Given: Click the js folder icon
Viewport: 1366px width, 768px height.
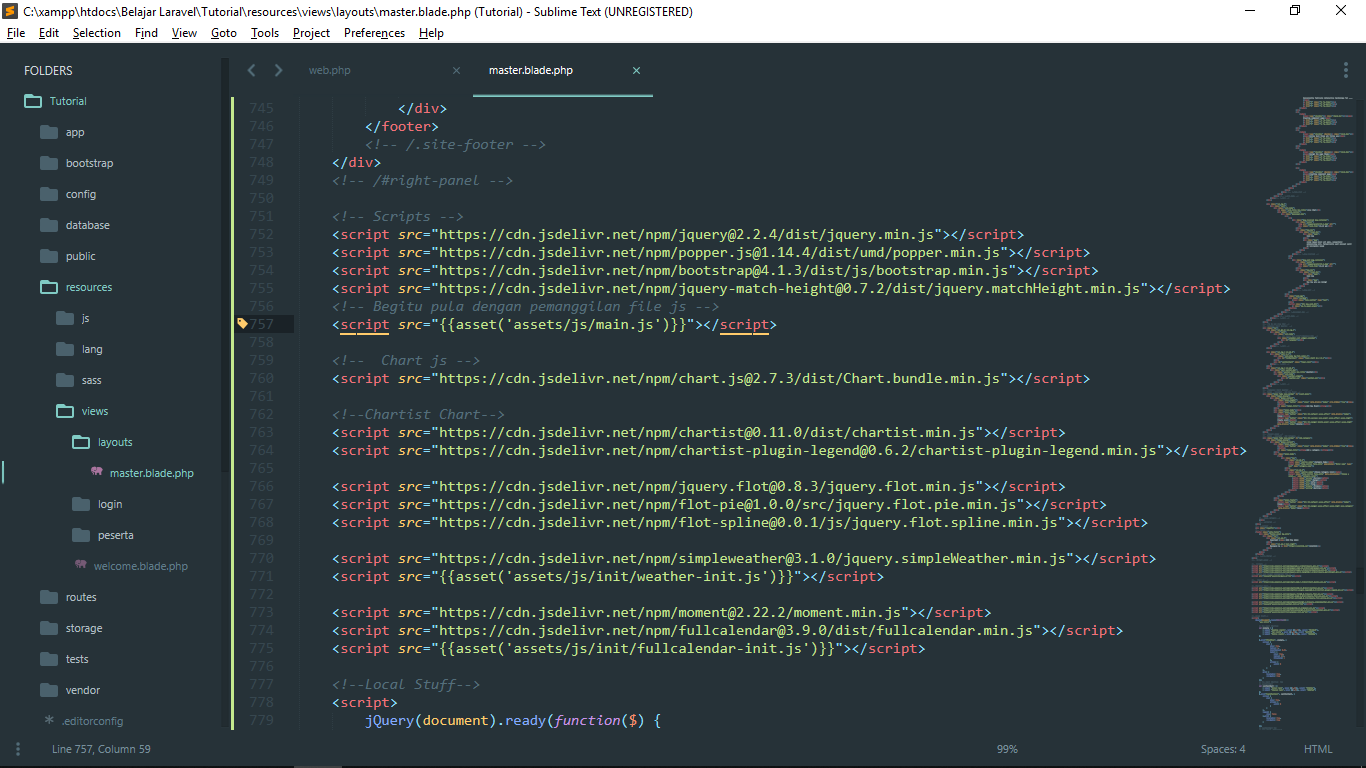Looking at the screenshot, I should click(x=65, y=318).
